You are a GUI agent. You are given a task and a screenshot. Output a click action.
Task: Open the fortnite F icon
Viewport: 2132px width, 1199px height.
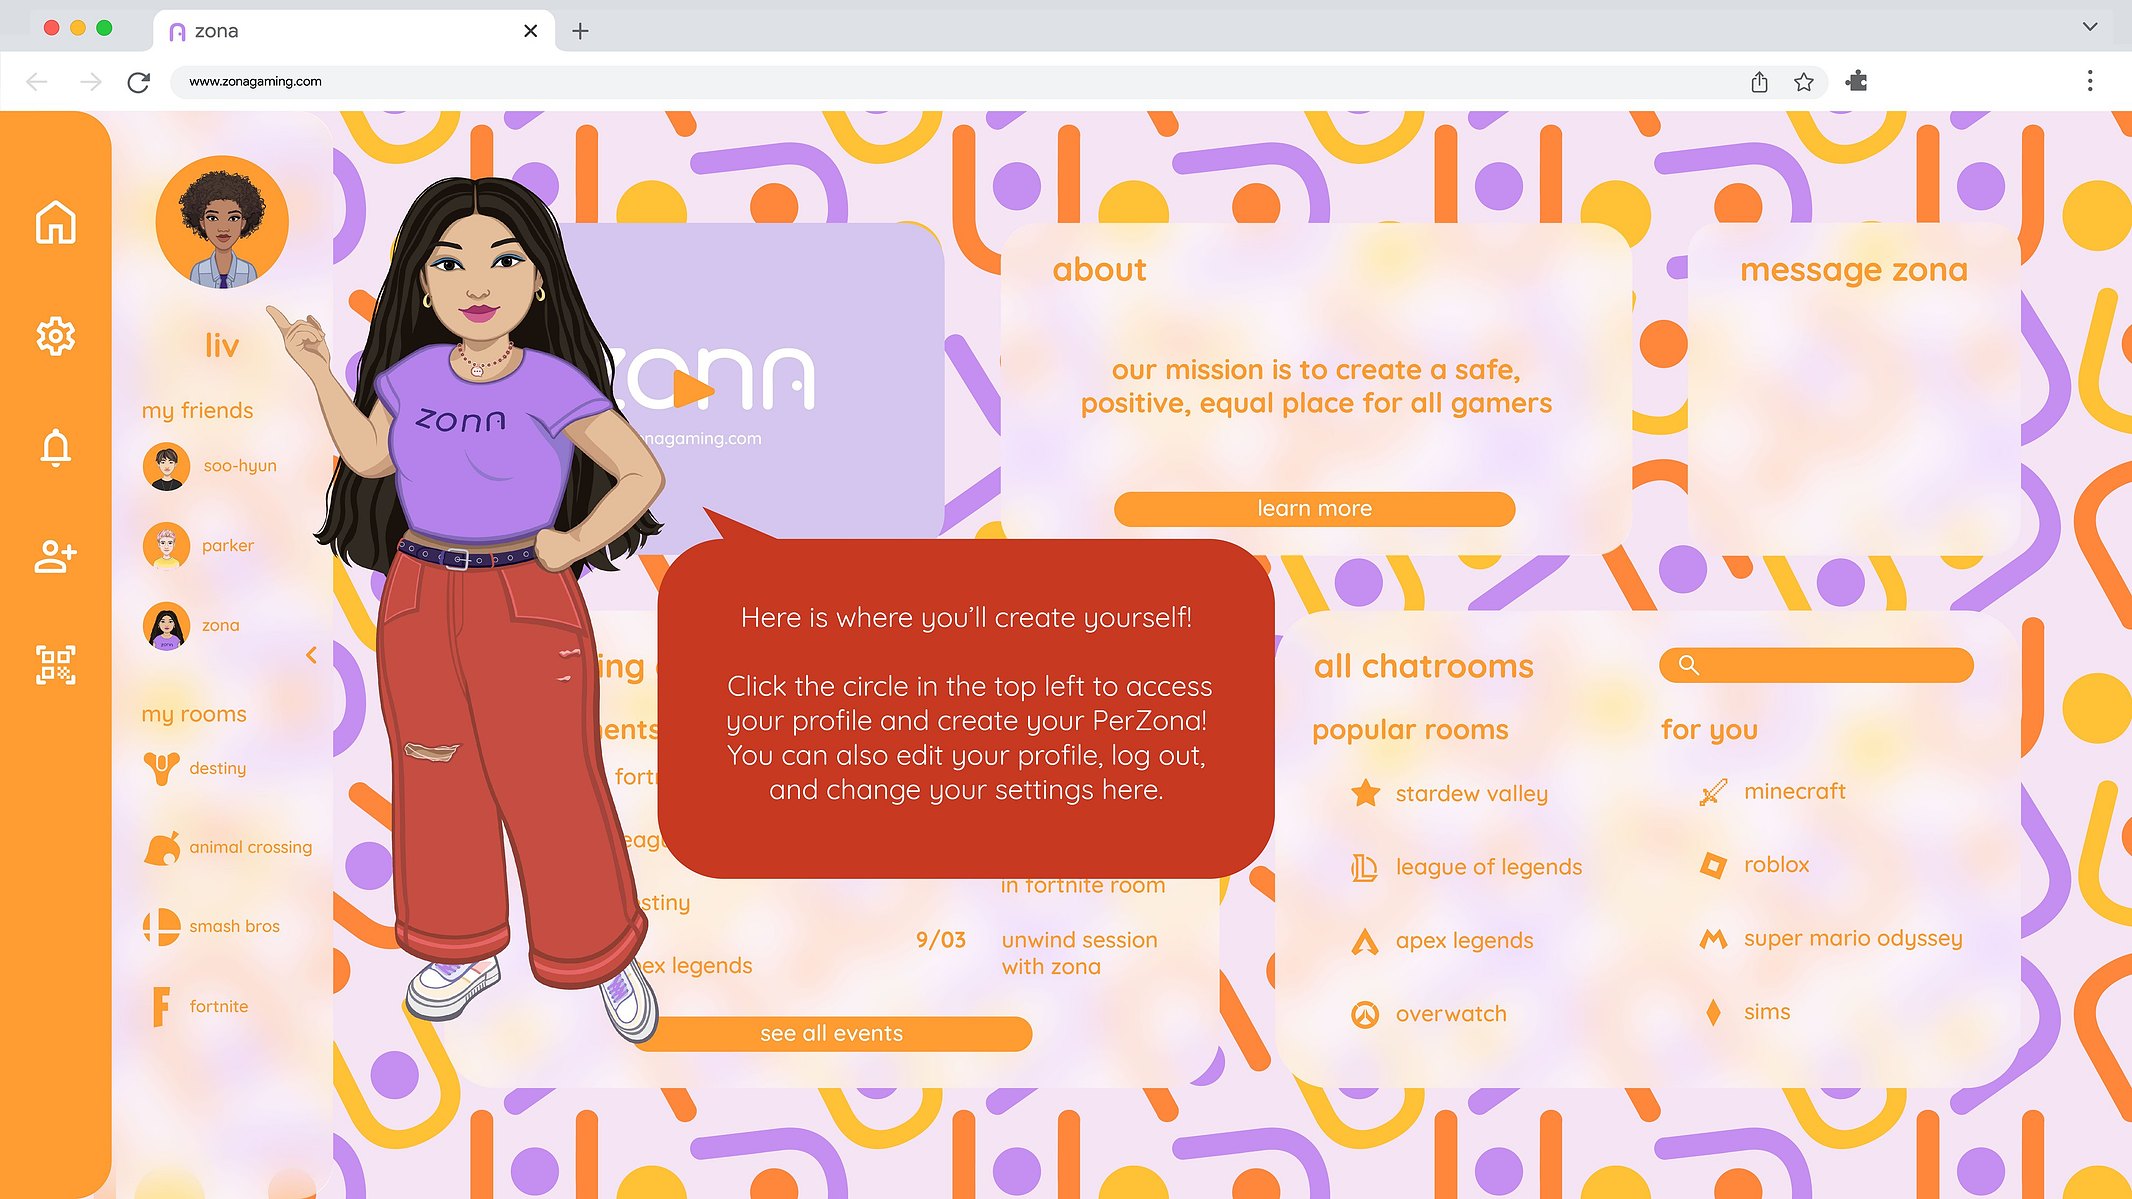tap(161, 1007)
